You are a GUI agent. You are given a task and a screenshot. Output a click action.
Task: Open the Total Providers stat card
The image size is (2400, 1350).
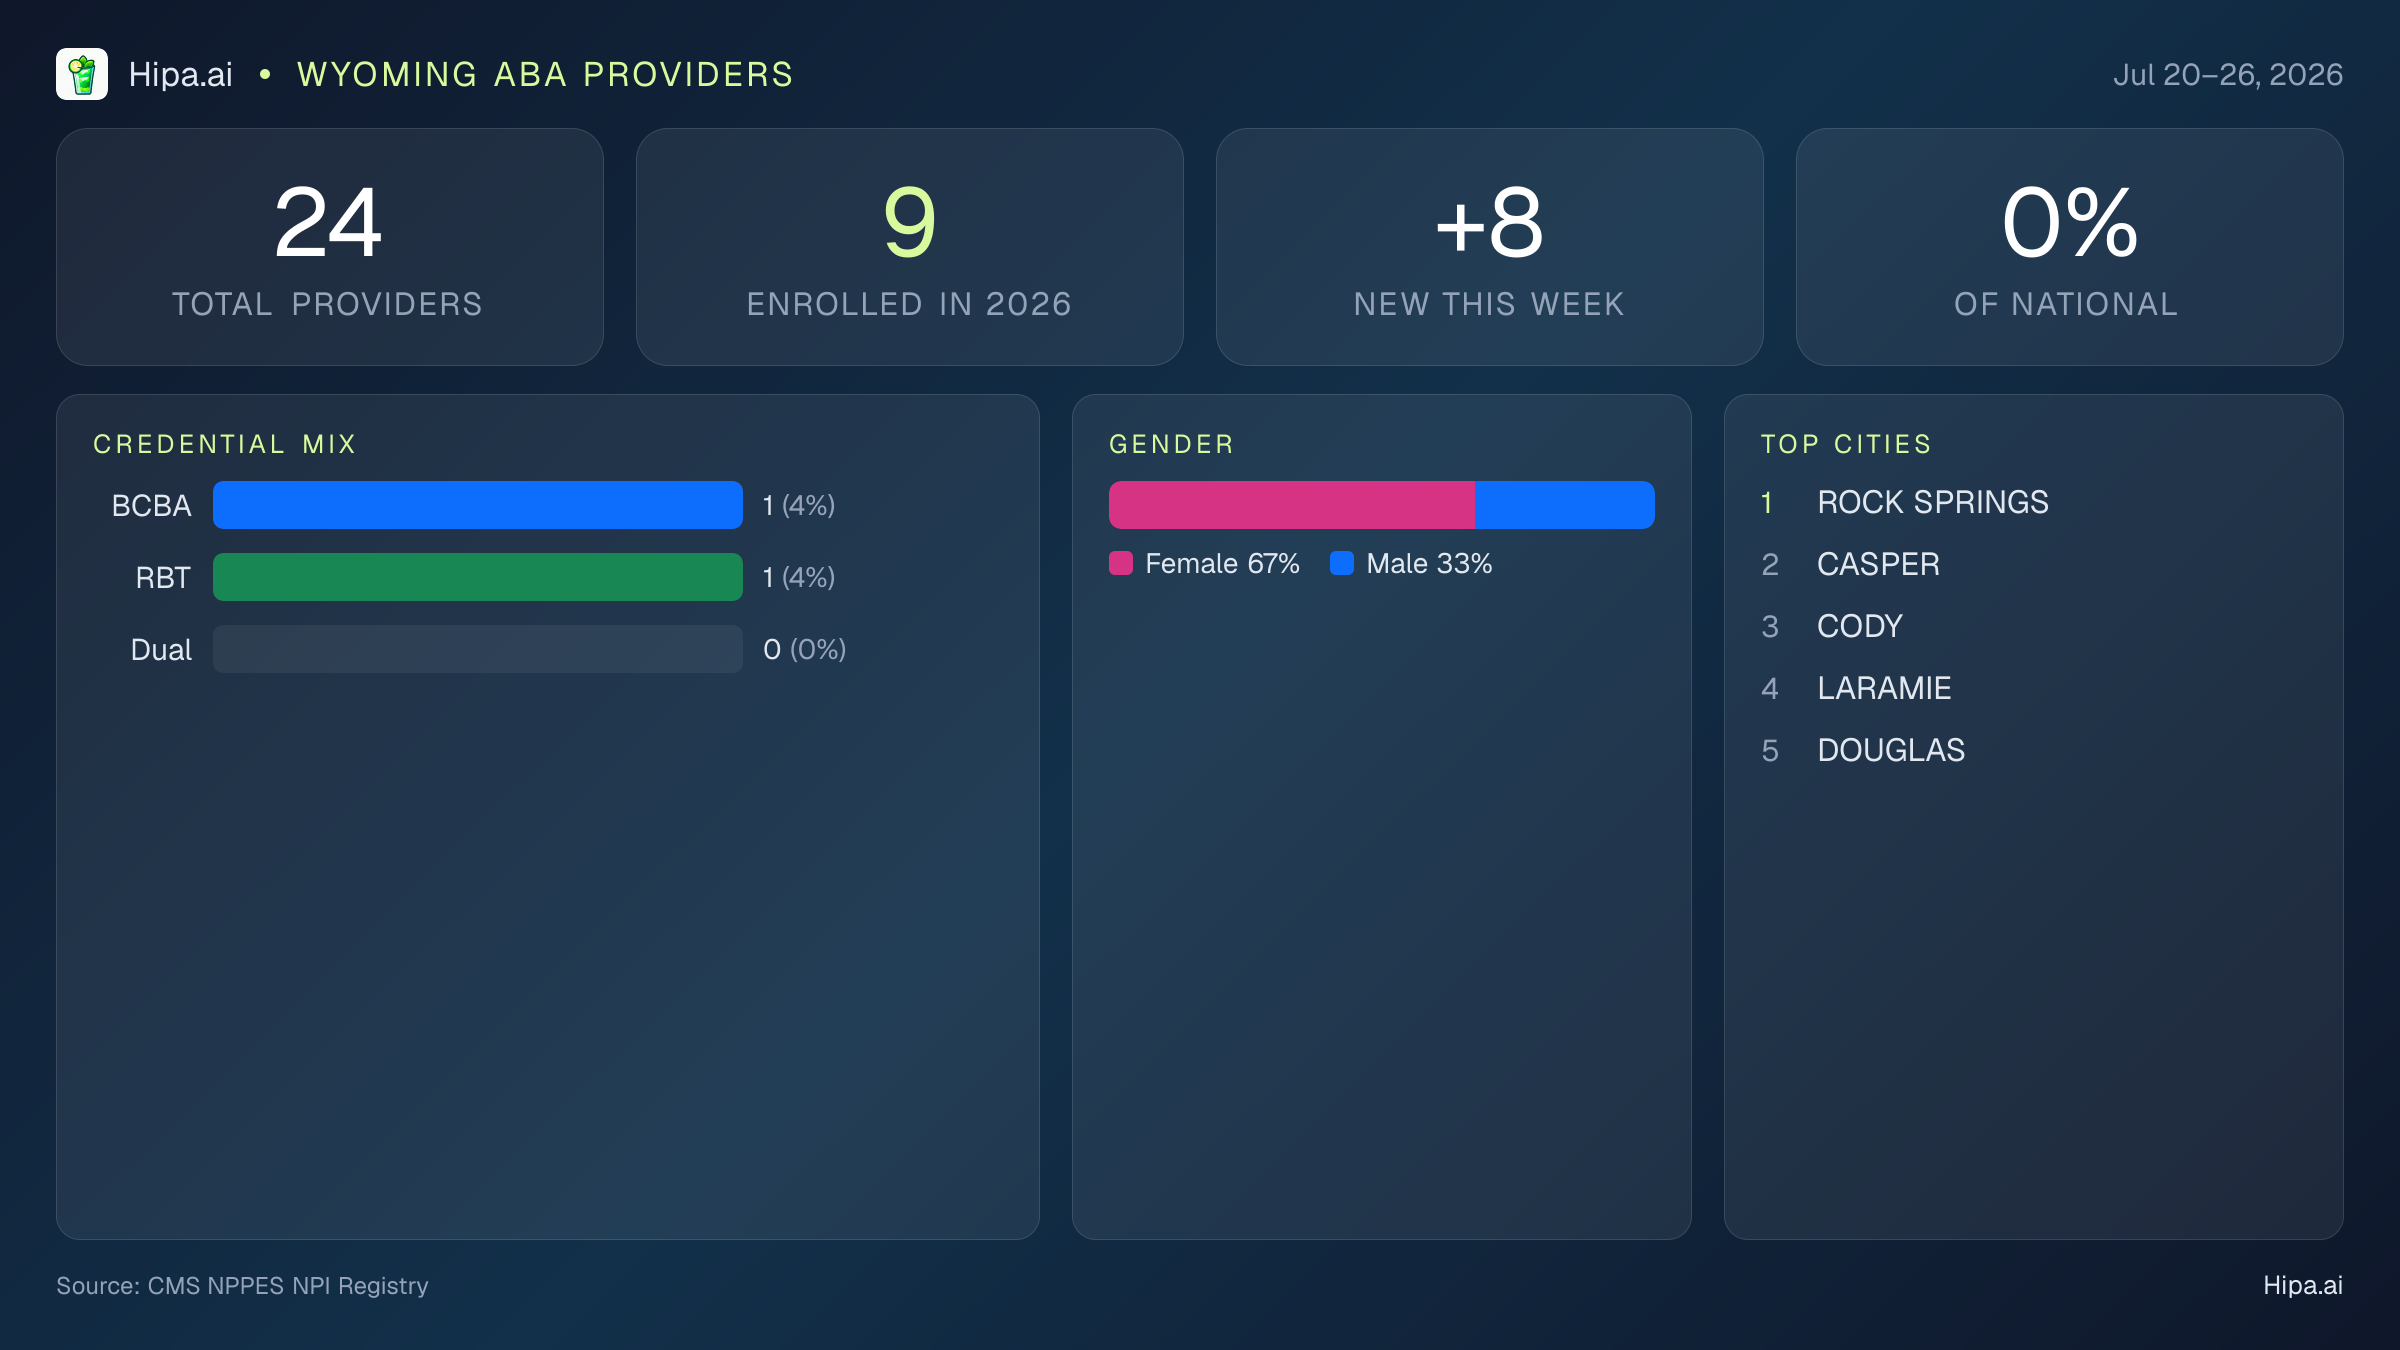tap(330, 247)
